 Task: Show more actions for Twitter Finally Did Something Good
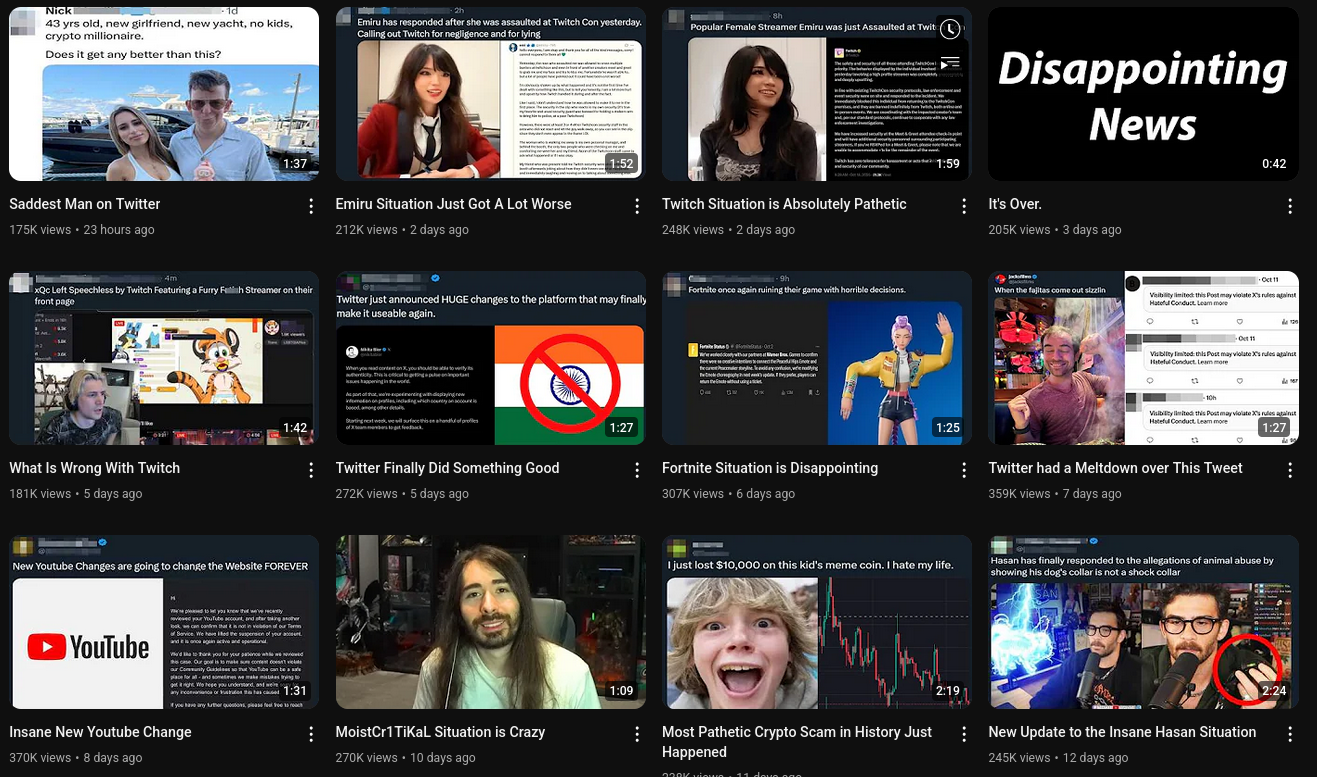click(637, 470)
